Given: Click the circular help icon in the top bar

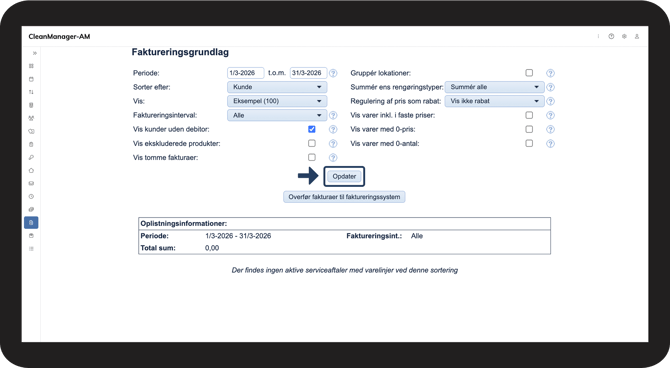Looking at the screenshot, I should coord(611,37).
